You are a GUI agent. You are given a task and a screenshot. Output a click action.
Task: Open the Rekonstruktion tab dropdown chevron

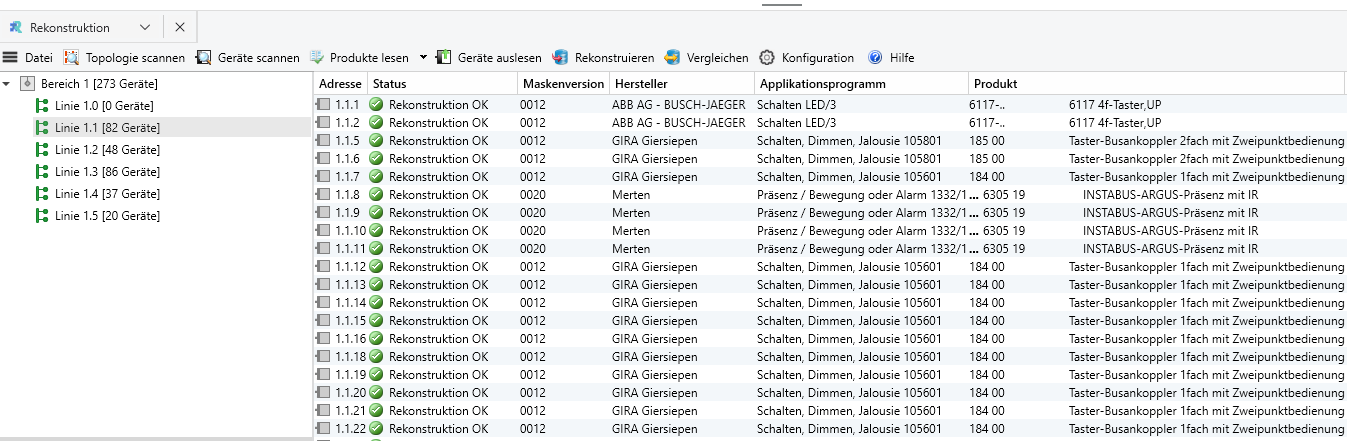(x=145, y=28)
